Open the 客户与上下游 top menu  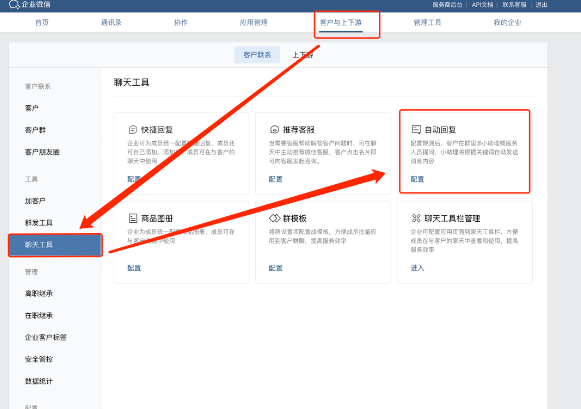coord(341,23)
